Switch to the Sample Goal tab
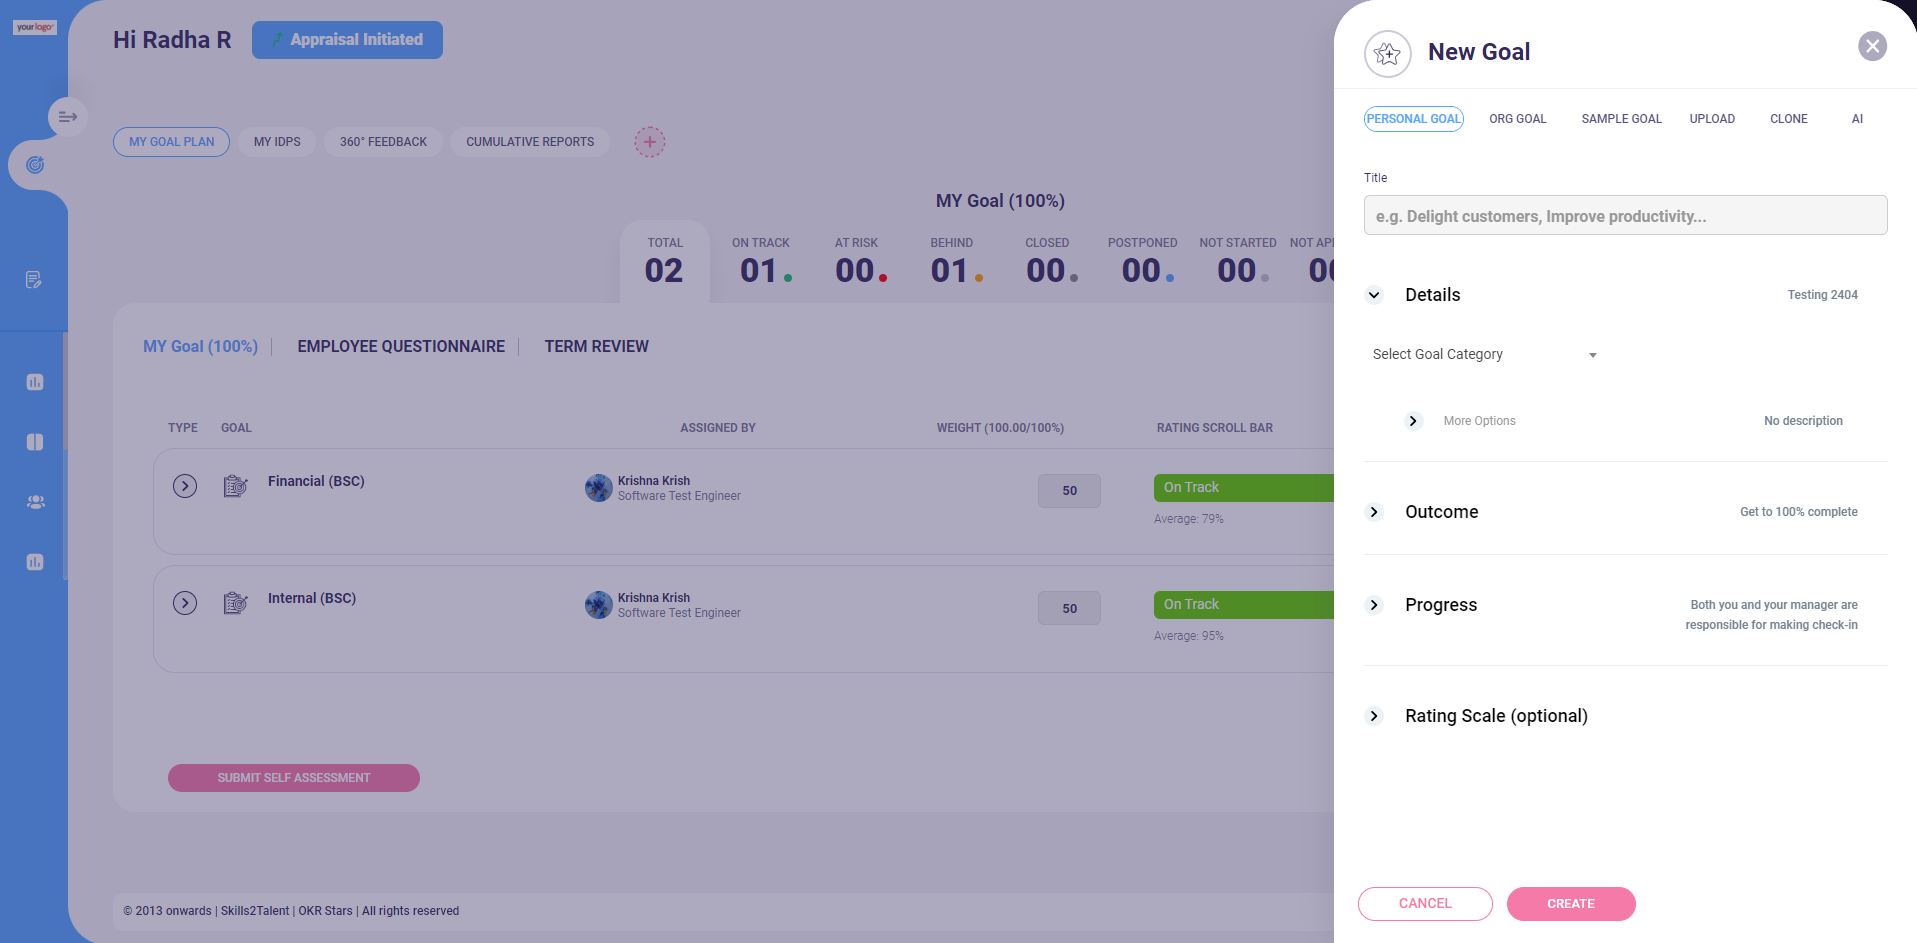Screen dimensions: 1917x943 click(x=1621, y=119)
